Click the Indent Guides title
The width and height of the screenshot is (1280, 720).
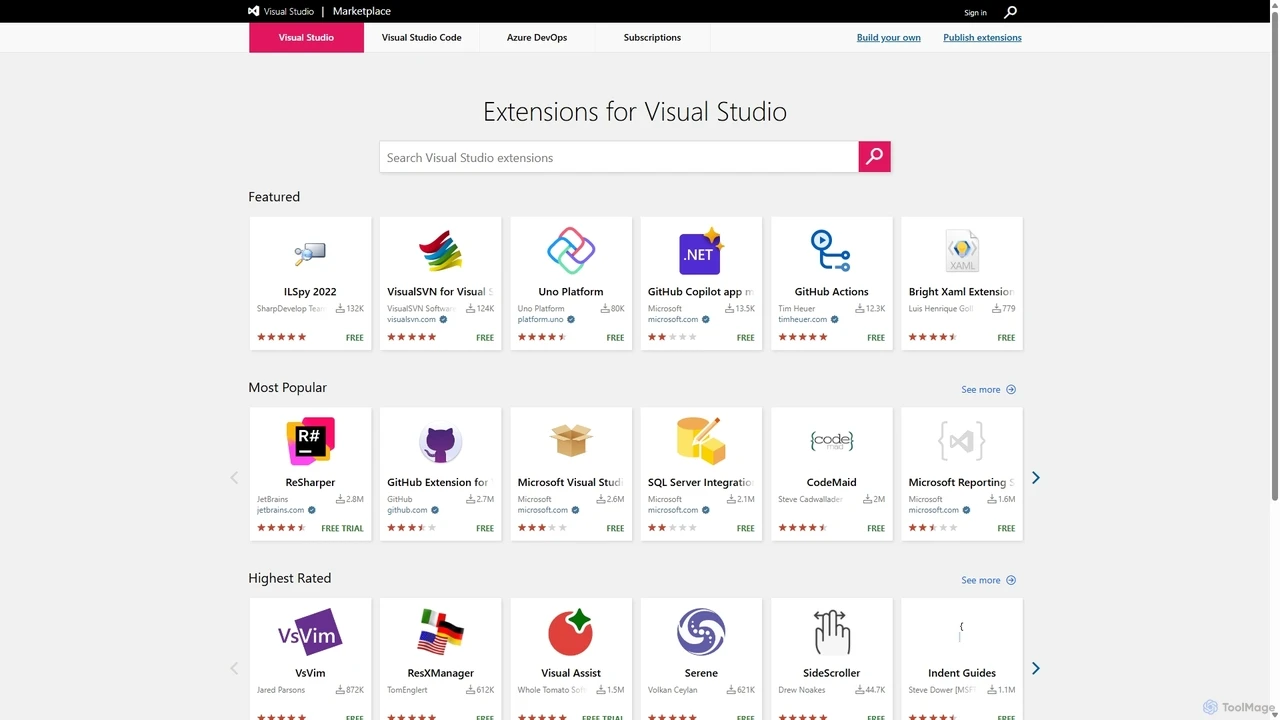pyautogui.click(x=962, y=673)
